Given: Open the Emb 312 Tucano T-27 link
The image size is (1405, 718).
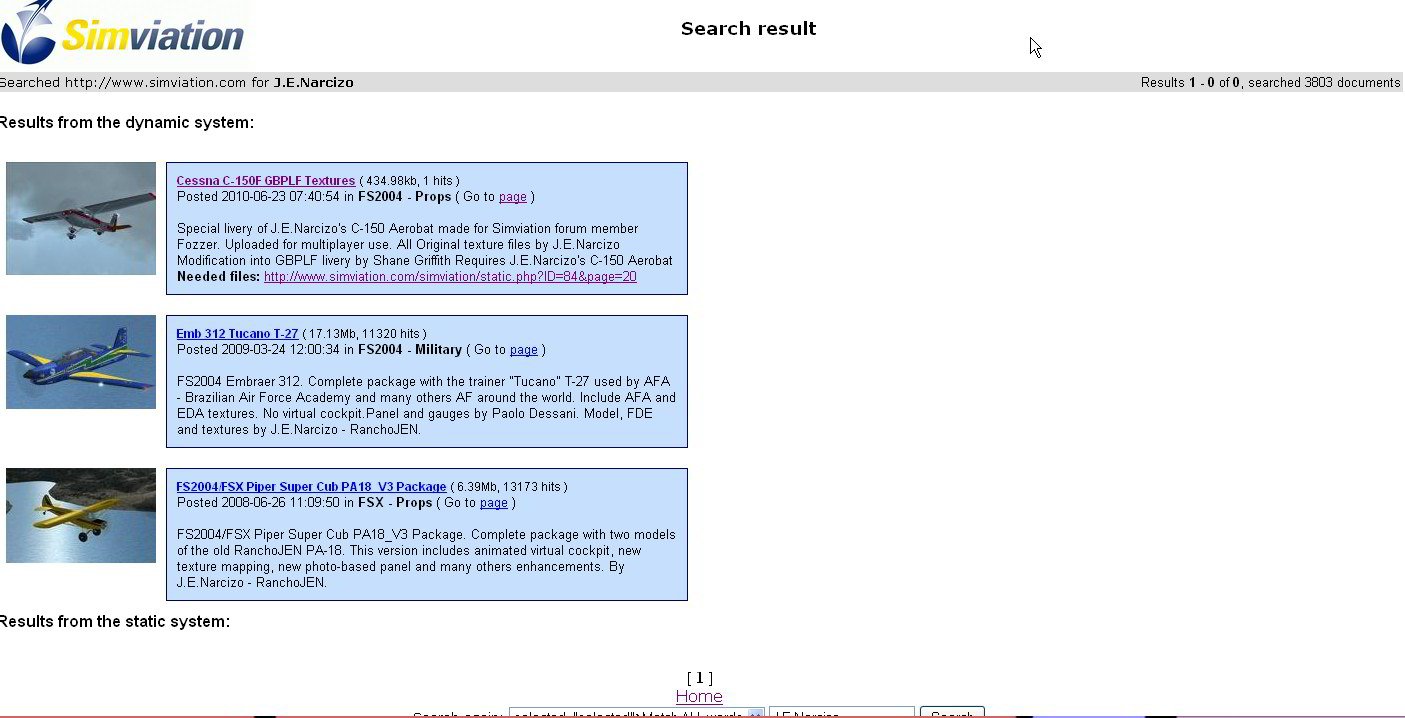Looking at the screenshot, I should coord(237,334).
